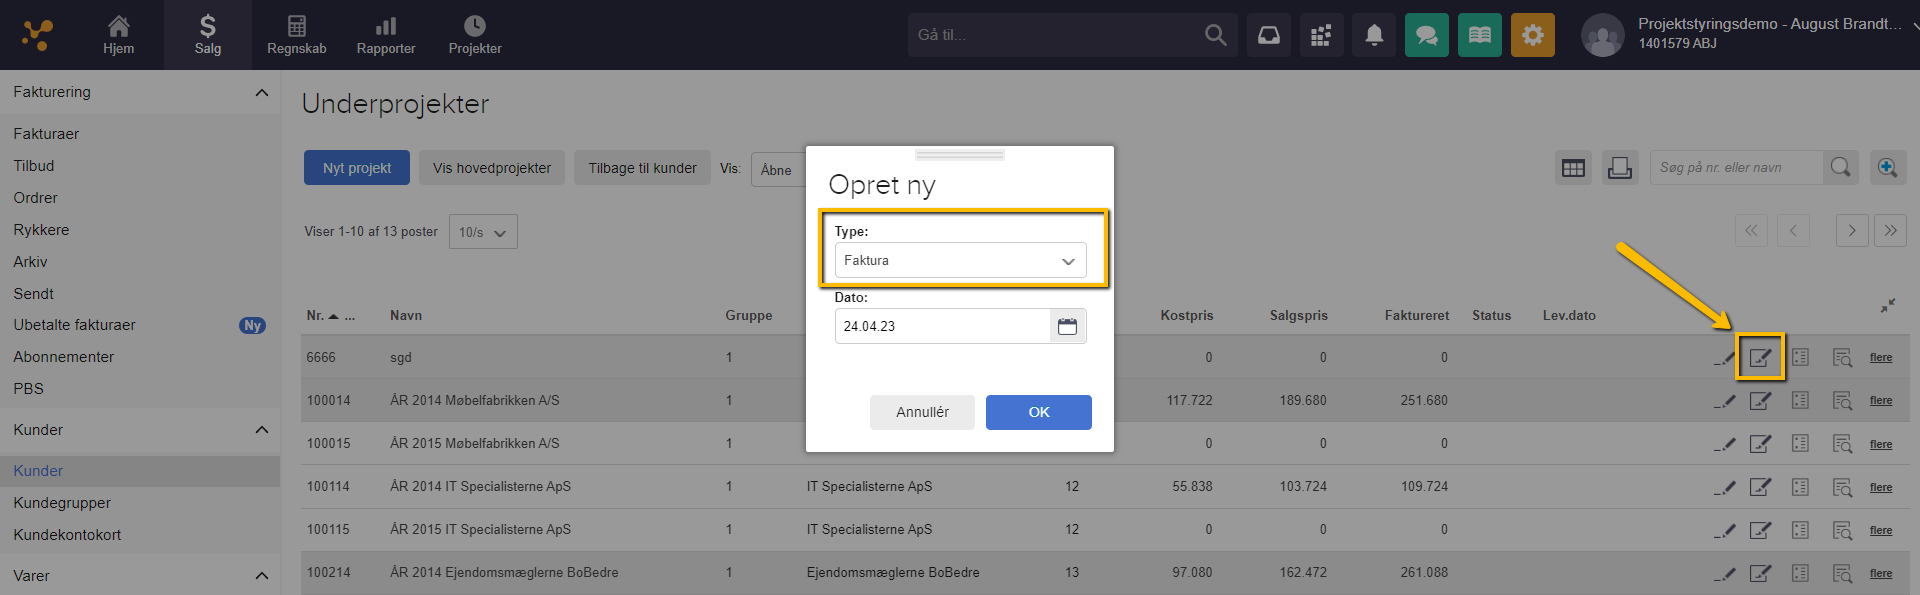The height and width of the screenshot is (595, 1920).
Task: Expand the Type dropdown showing Faktura
Action: [960, 261]
